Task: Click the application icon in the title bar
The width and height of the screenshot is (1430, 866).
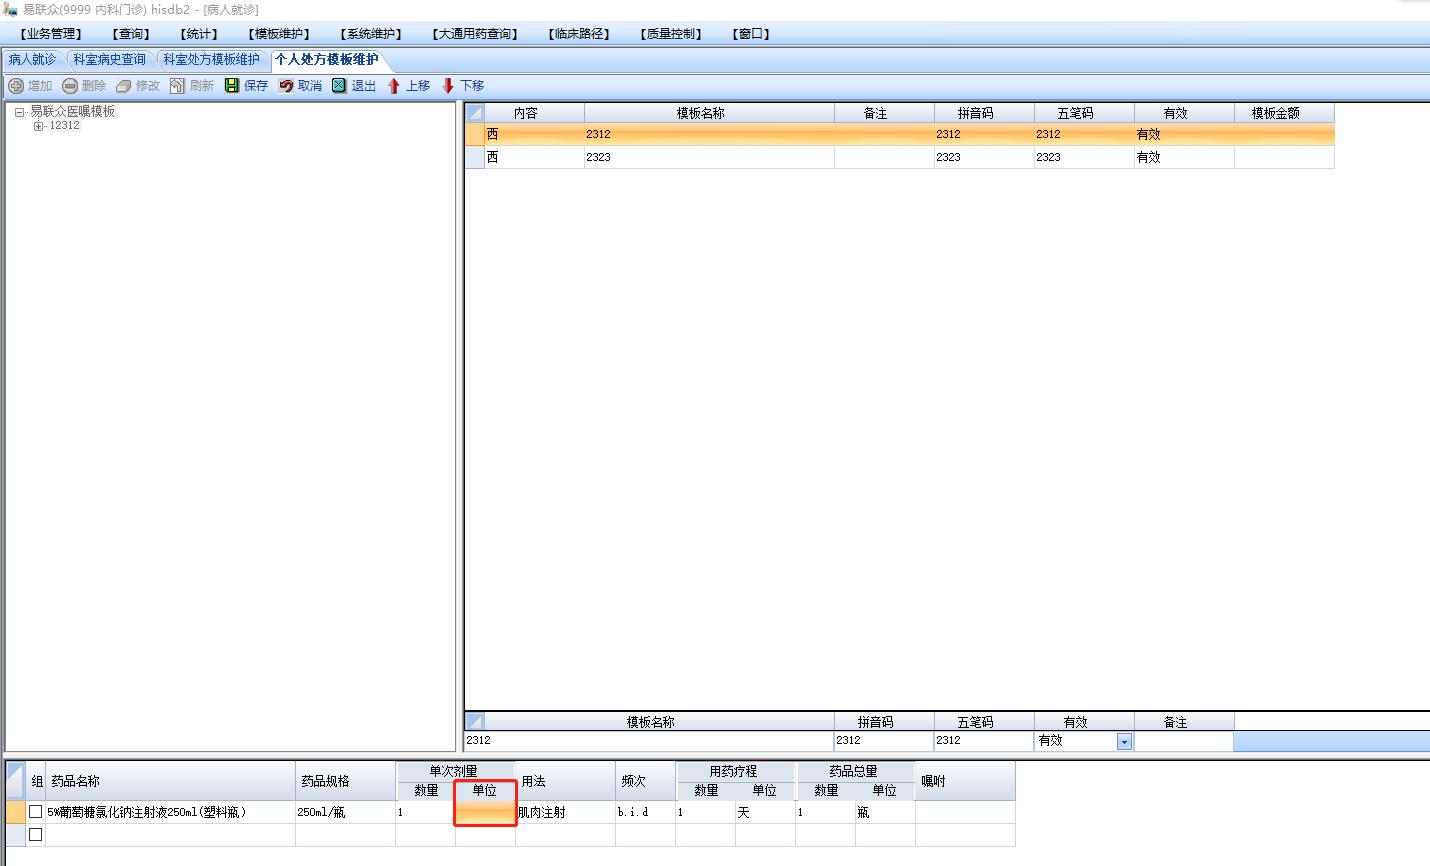Action: pos(9,9)
